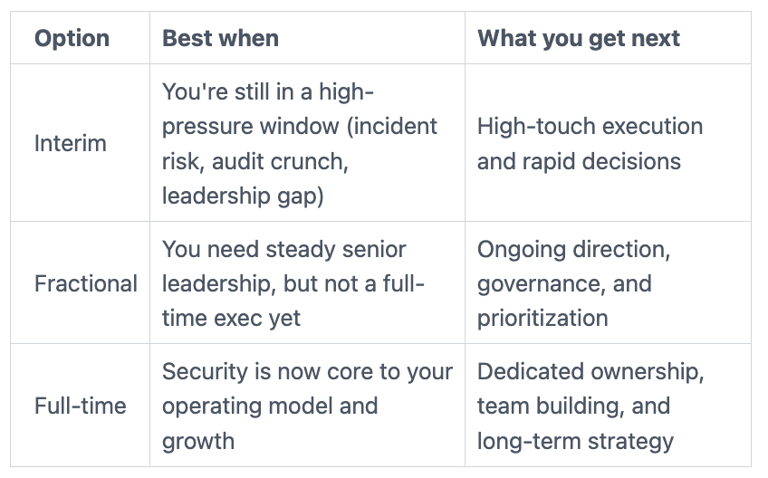Viewport: 768px width, 478px height.
Task: Click the word 'prioritization'
Action: pyautogui.click(x=543, y=318)
